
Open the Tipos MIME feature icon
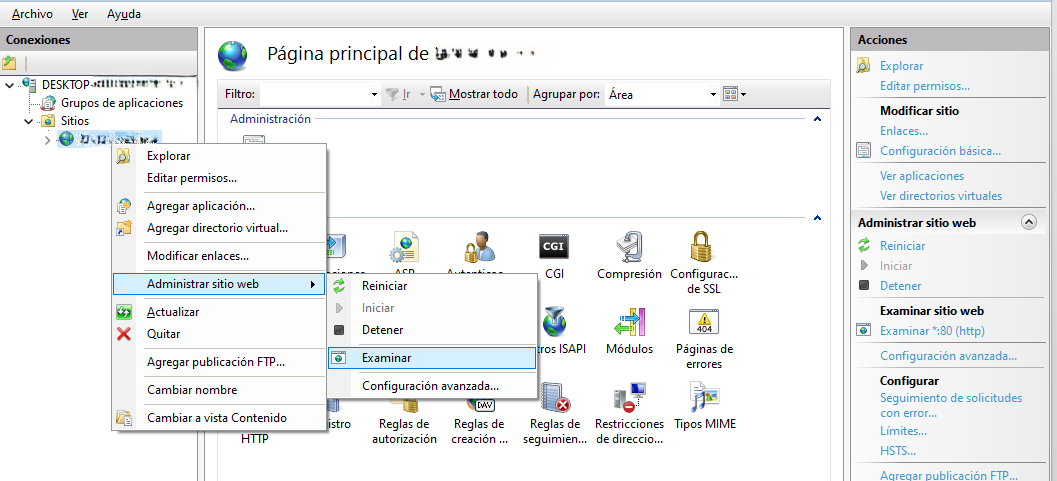click(x=704, y=398)
